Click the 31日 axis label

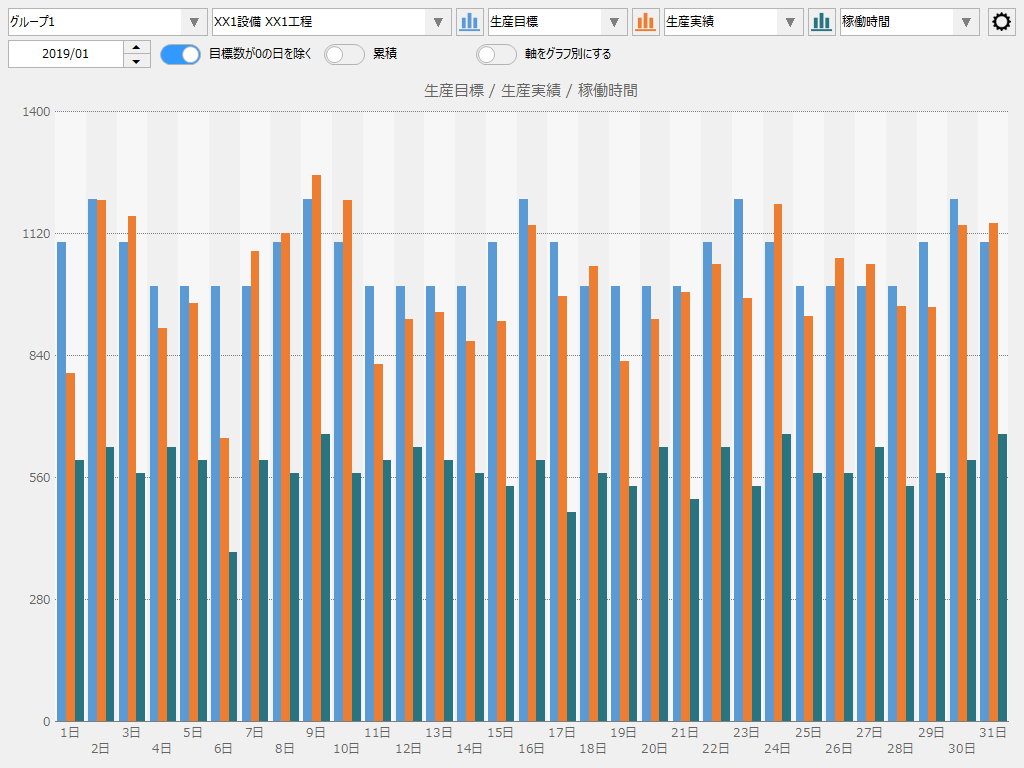click(x=993, y=733)
